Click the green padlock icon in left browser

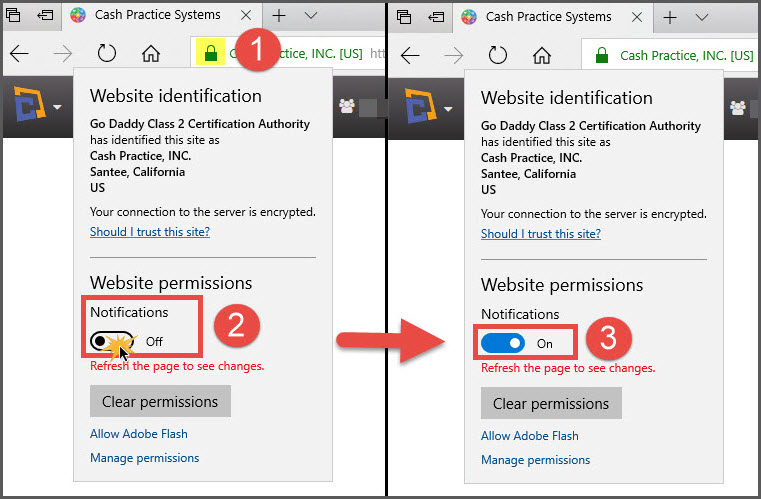(x=211, y=52)
